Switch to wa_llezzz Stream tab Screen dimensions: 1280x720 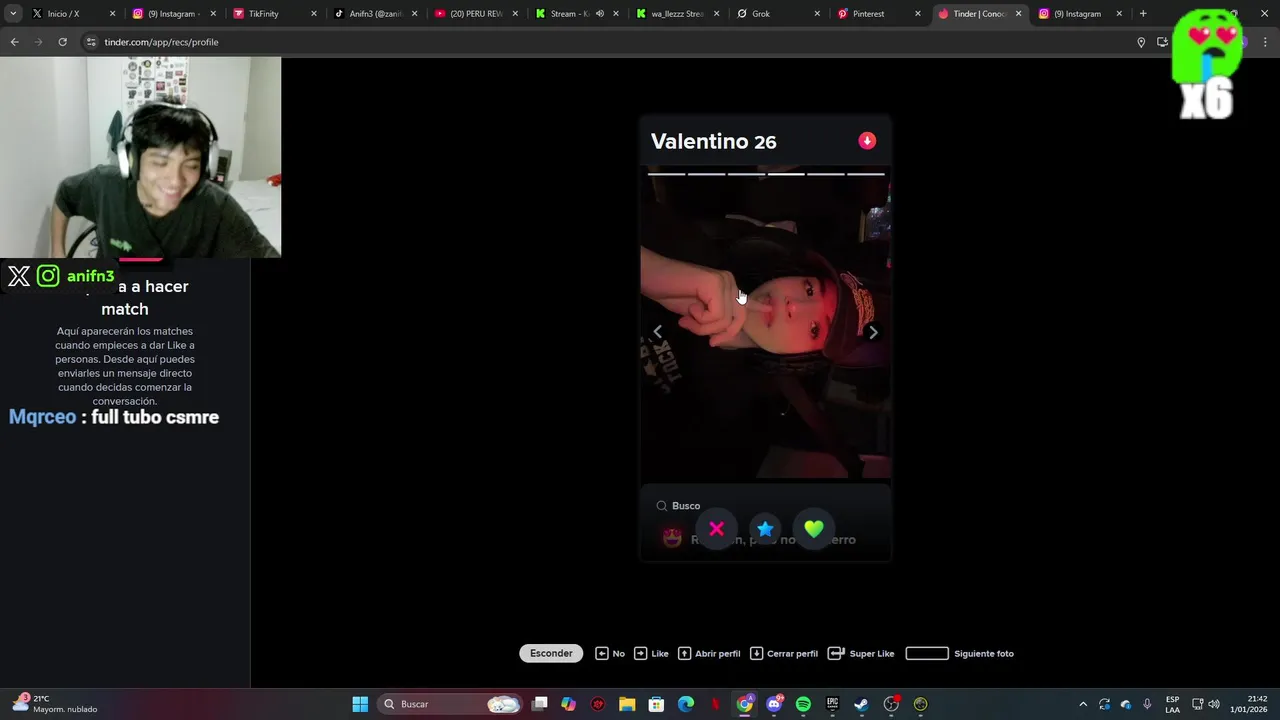678,14
